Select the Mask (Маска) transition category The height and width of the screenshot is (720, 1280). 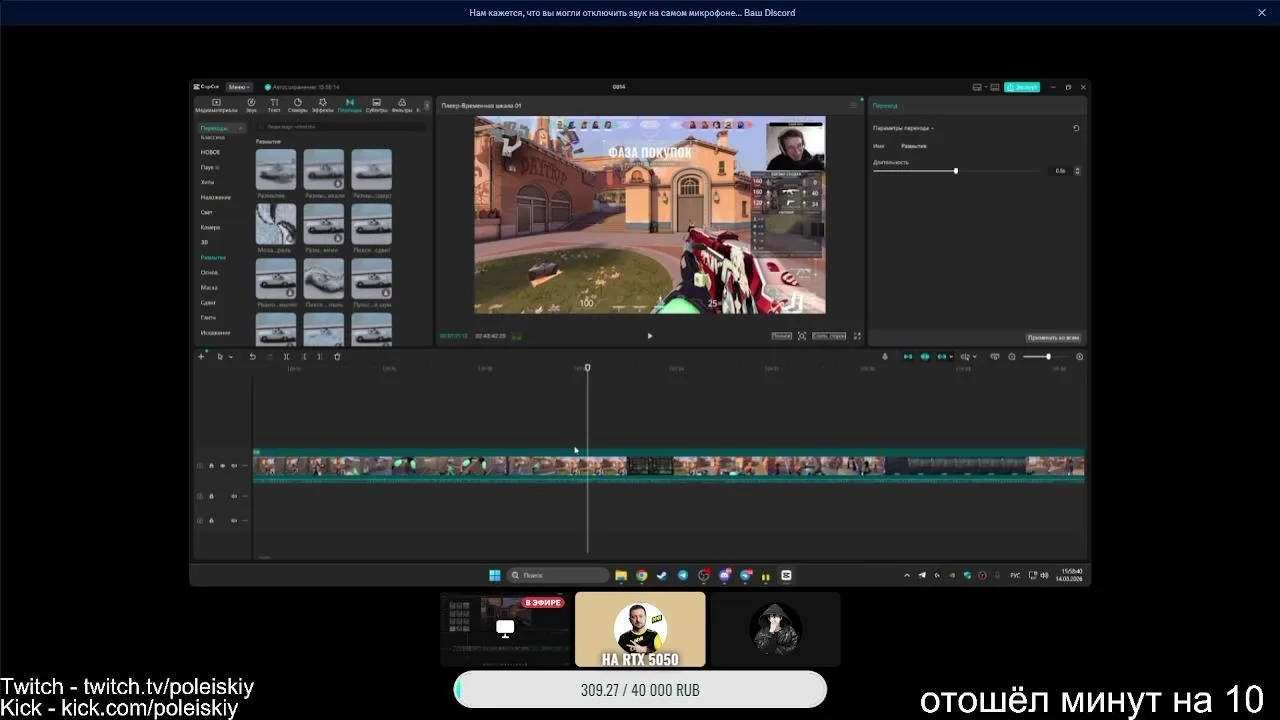tap(209, 287)
